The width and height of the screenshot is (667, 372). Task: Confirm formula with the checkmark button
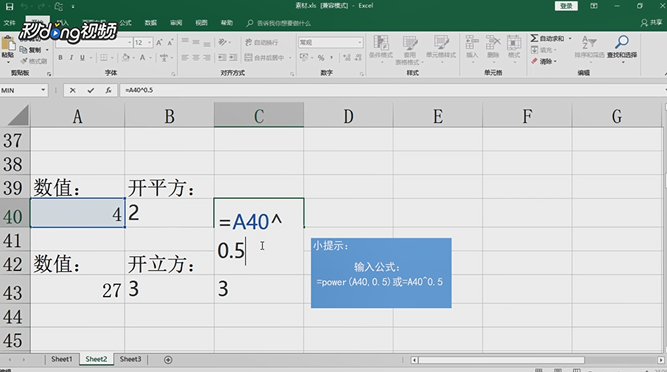coord(91,90)
